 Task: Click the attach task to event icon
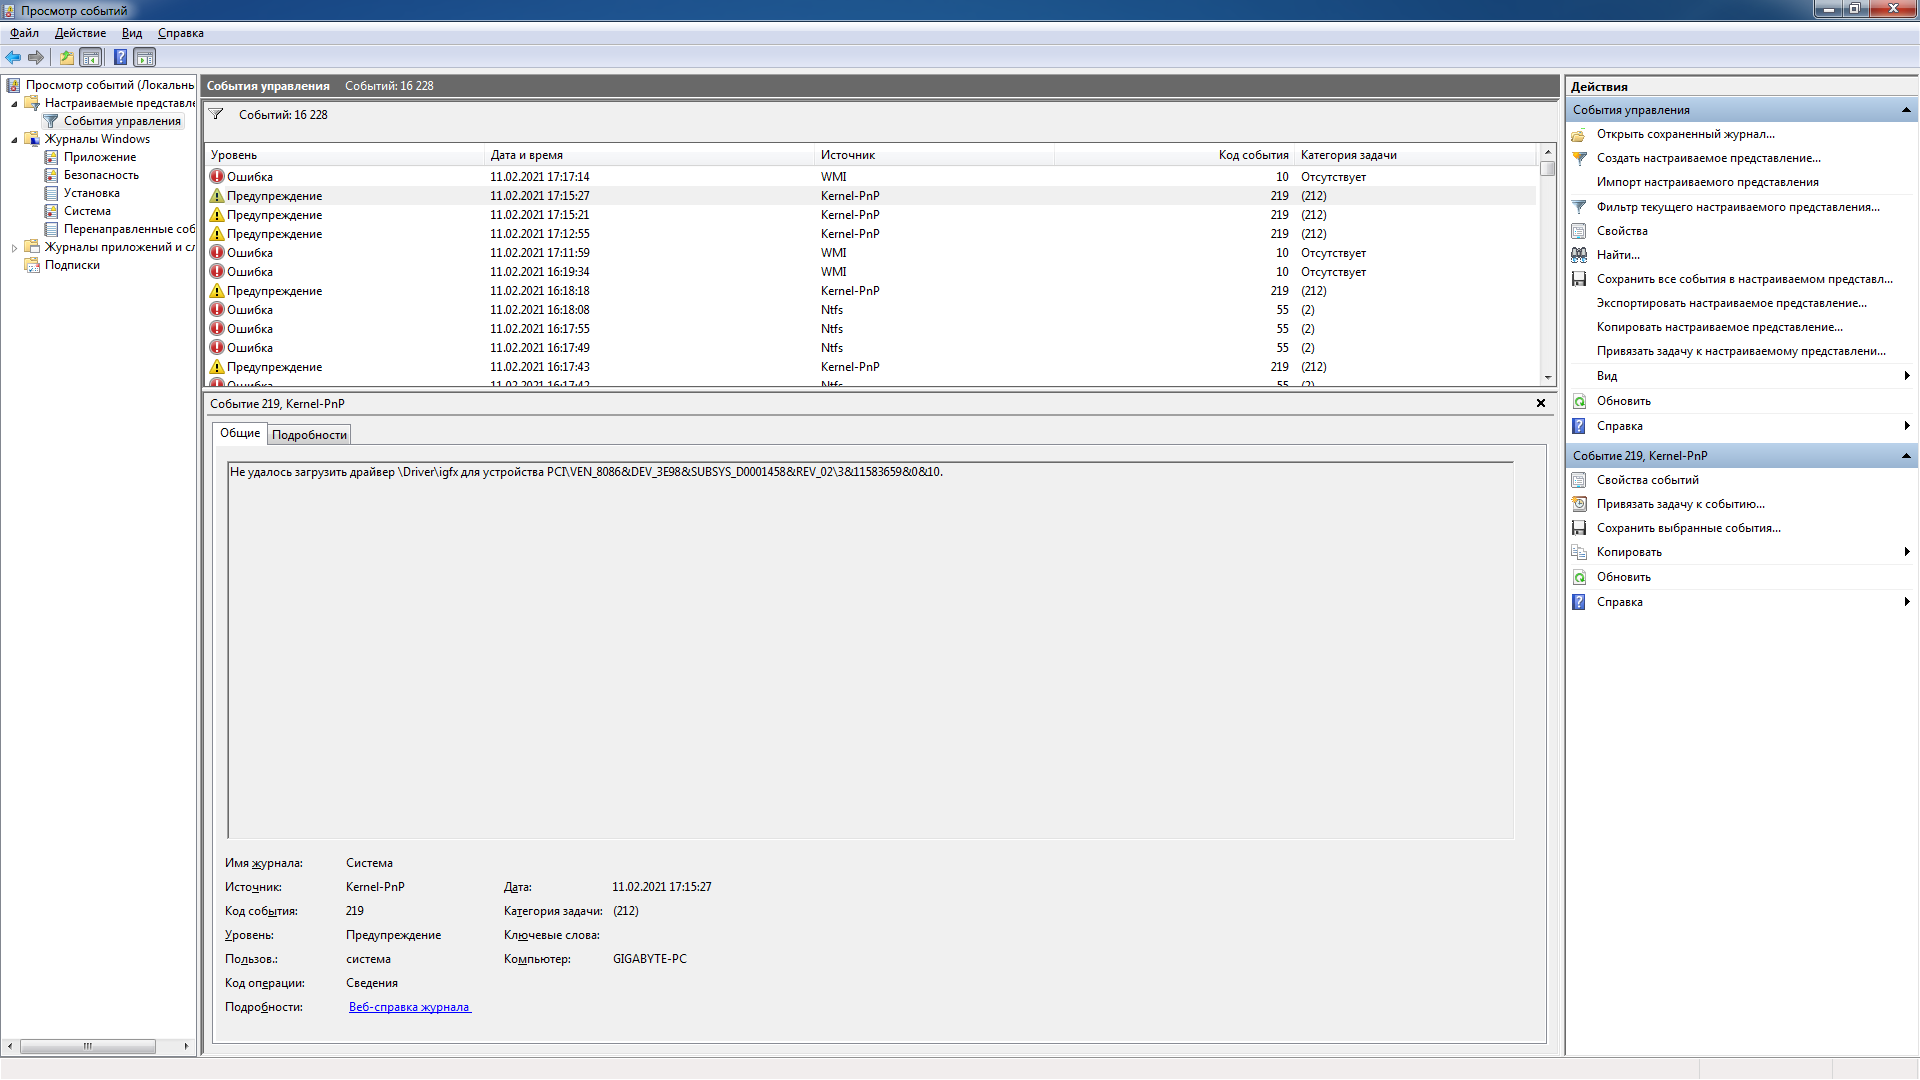1579,504
